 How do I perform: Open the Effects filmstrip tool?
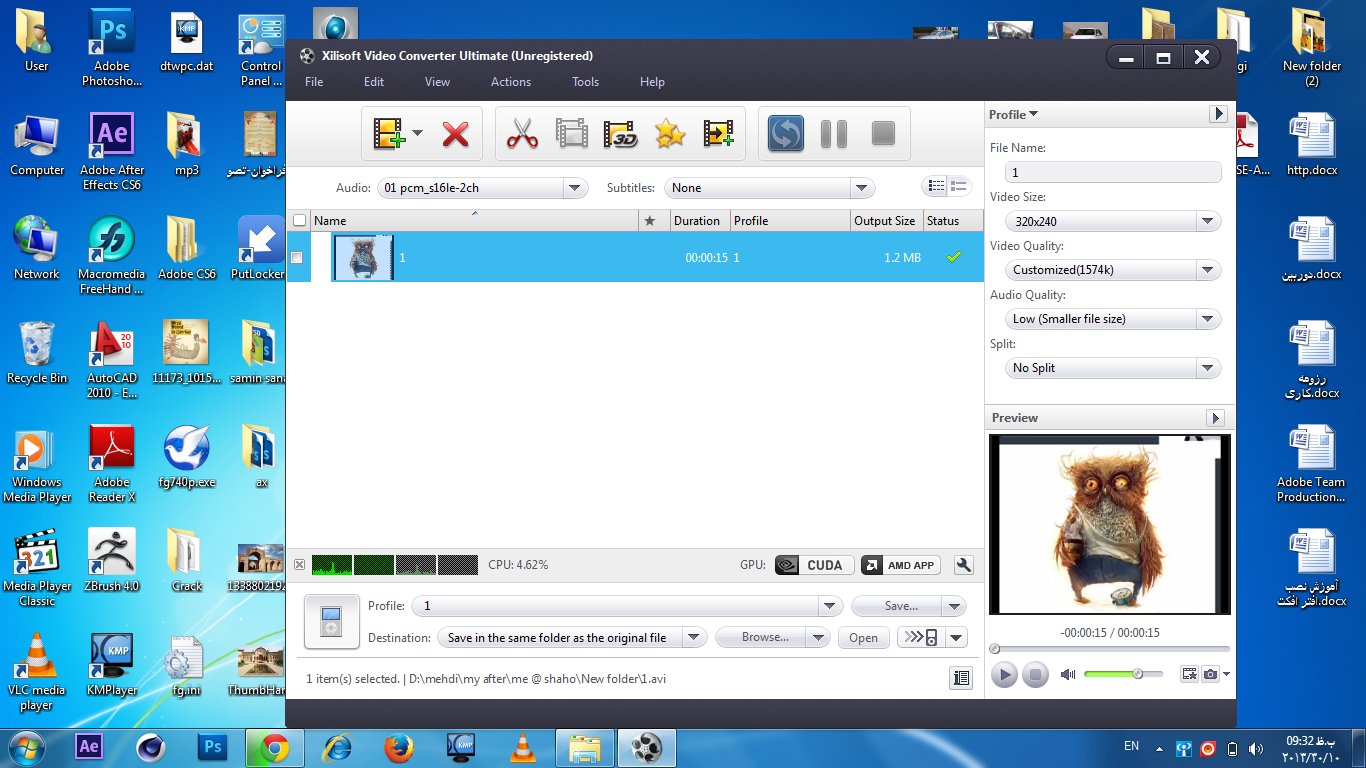[572, 133]
